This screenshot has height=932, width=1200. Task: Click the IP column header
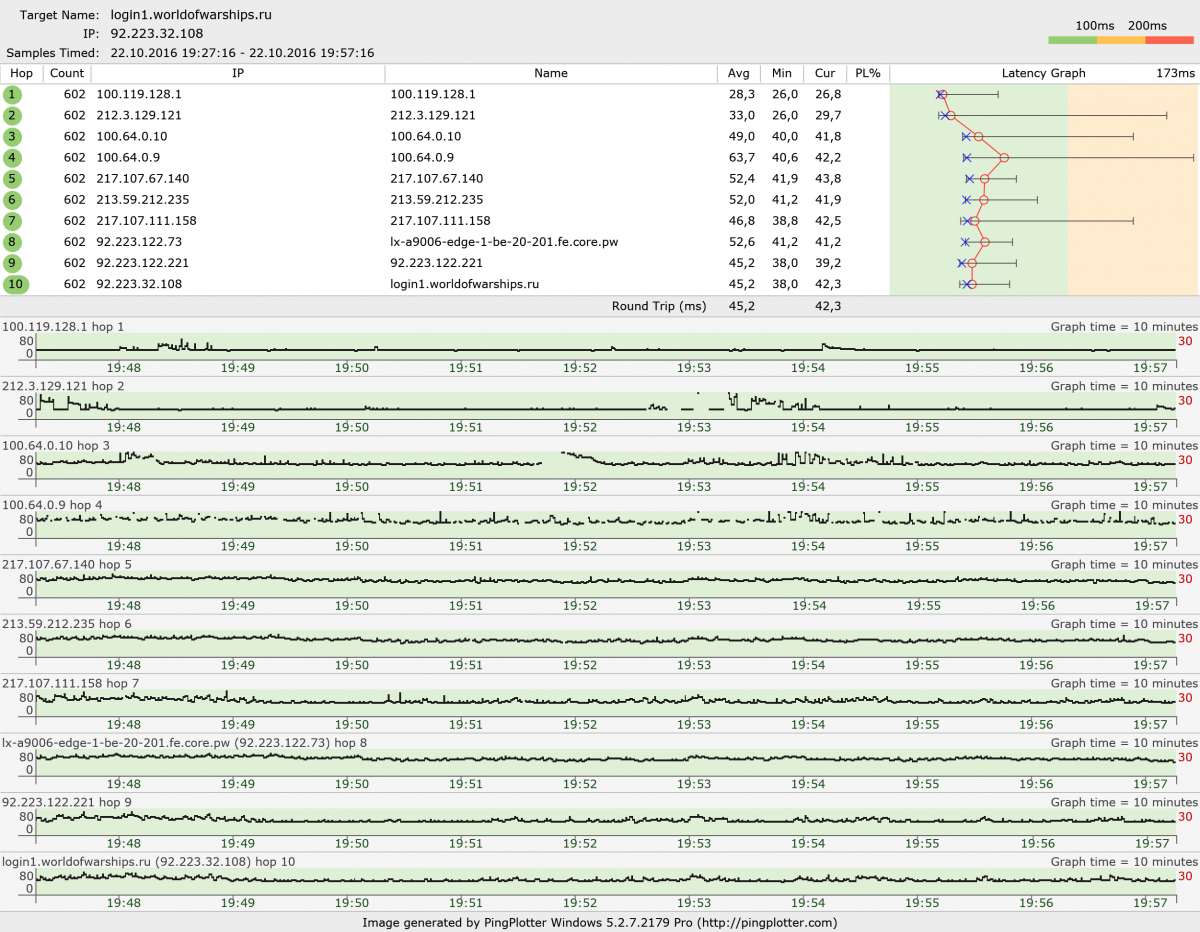tap(237, 73)
